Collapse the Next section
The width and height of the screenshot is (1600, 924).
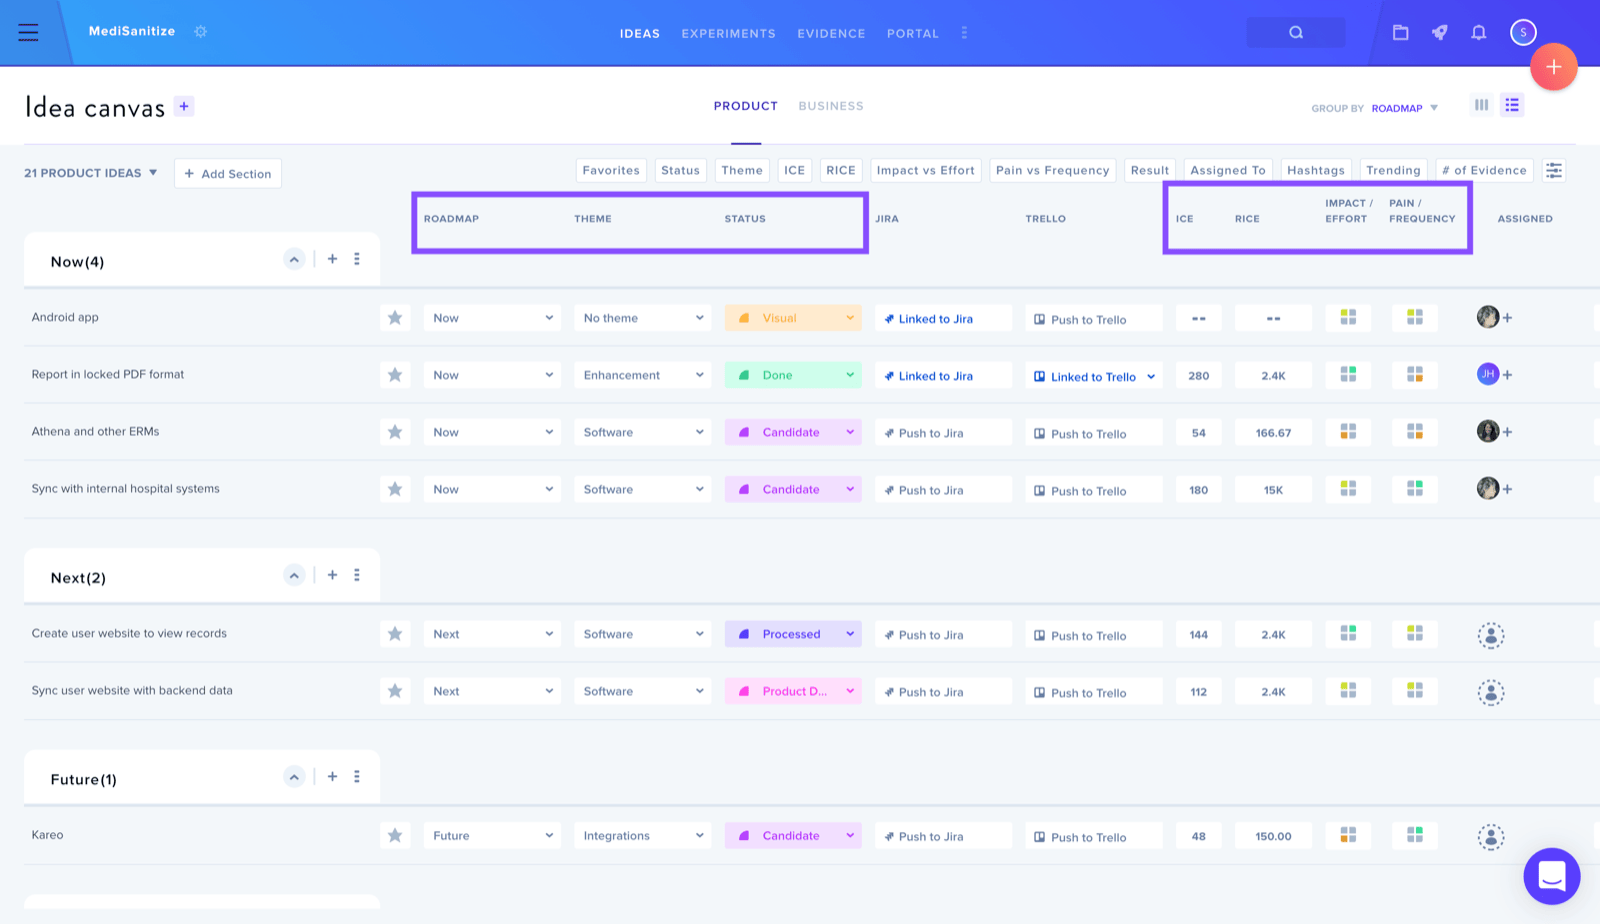click(294, 576)
